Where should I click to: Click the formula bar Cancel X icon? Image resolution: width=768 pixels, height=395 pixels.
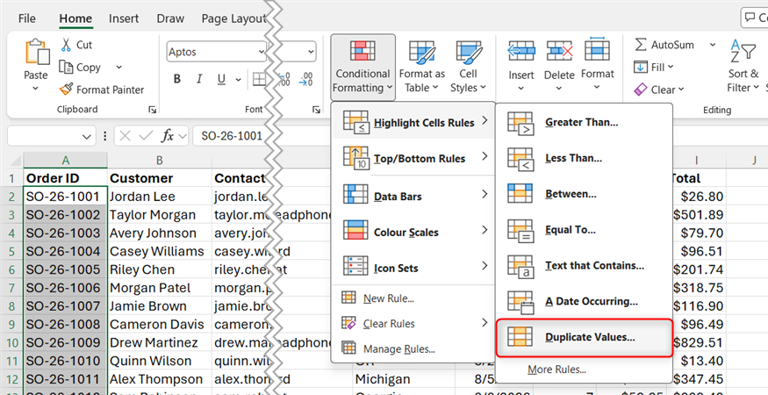[125, 136]
